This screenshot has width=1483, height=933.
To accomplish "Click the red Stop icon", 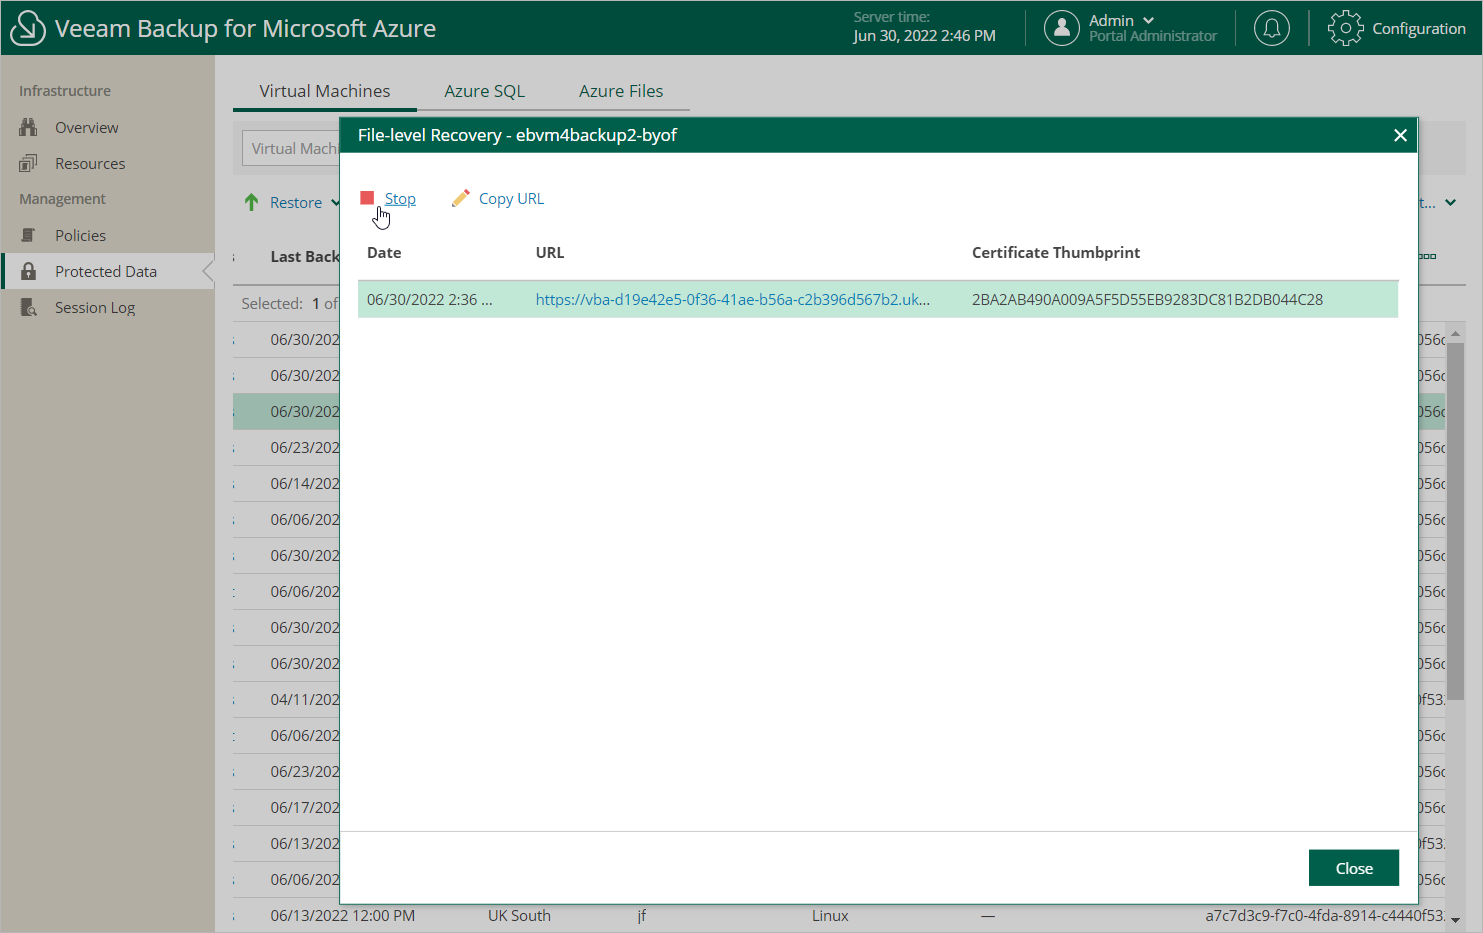I will point(367,198).
